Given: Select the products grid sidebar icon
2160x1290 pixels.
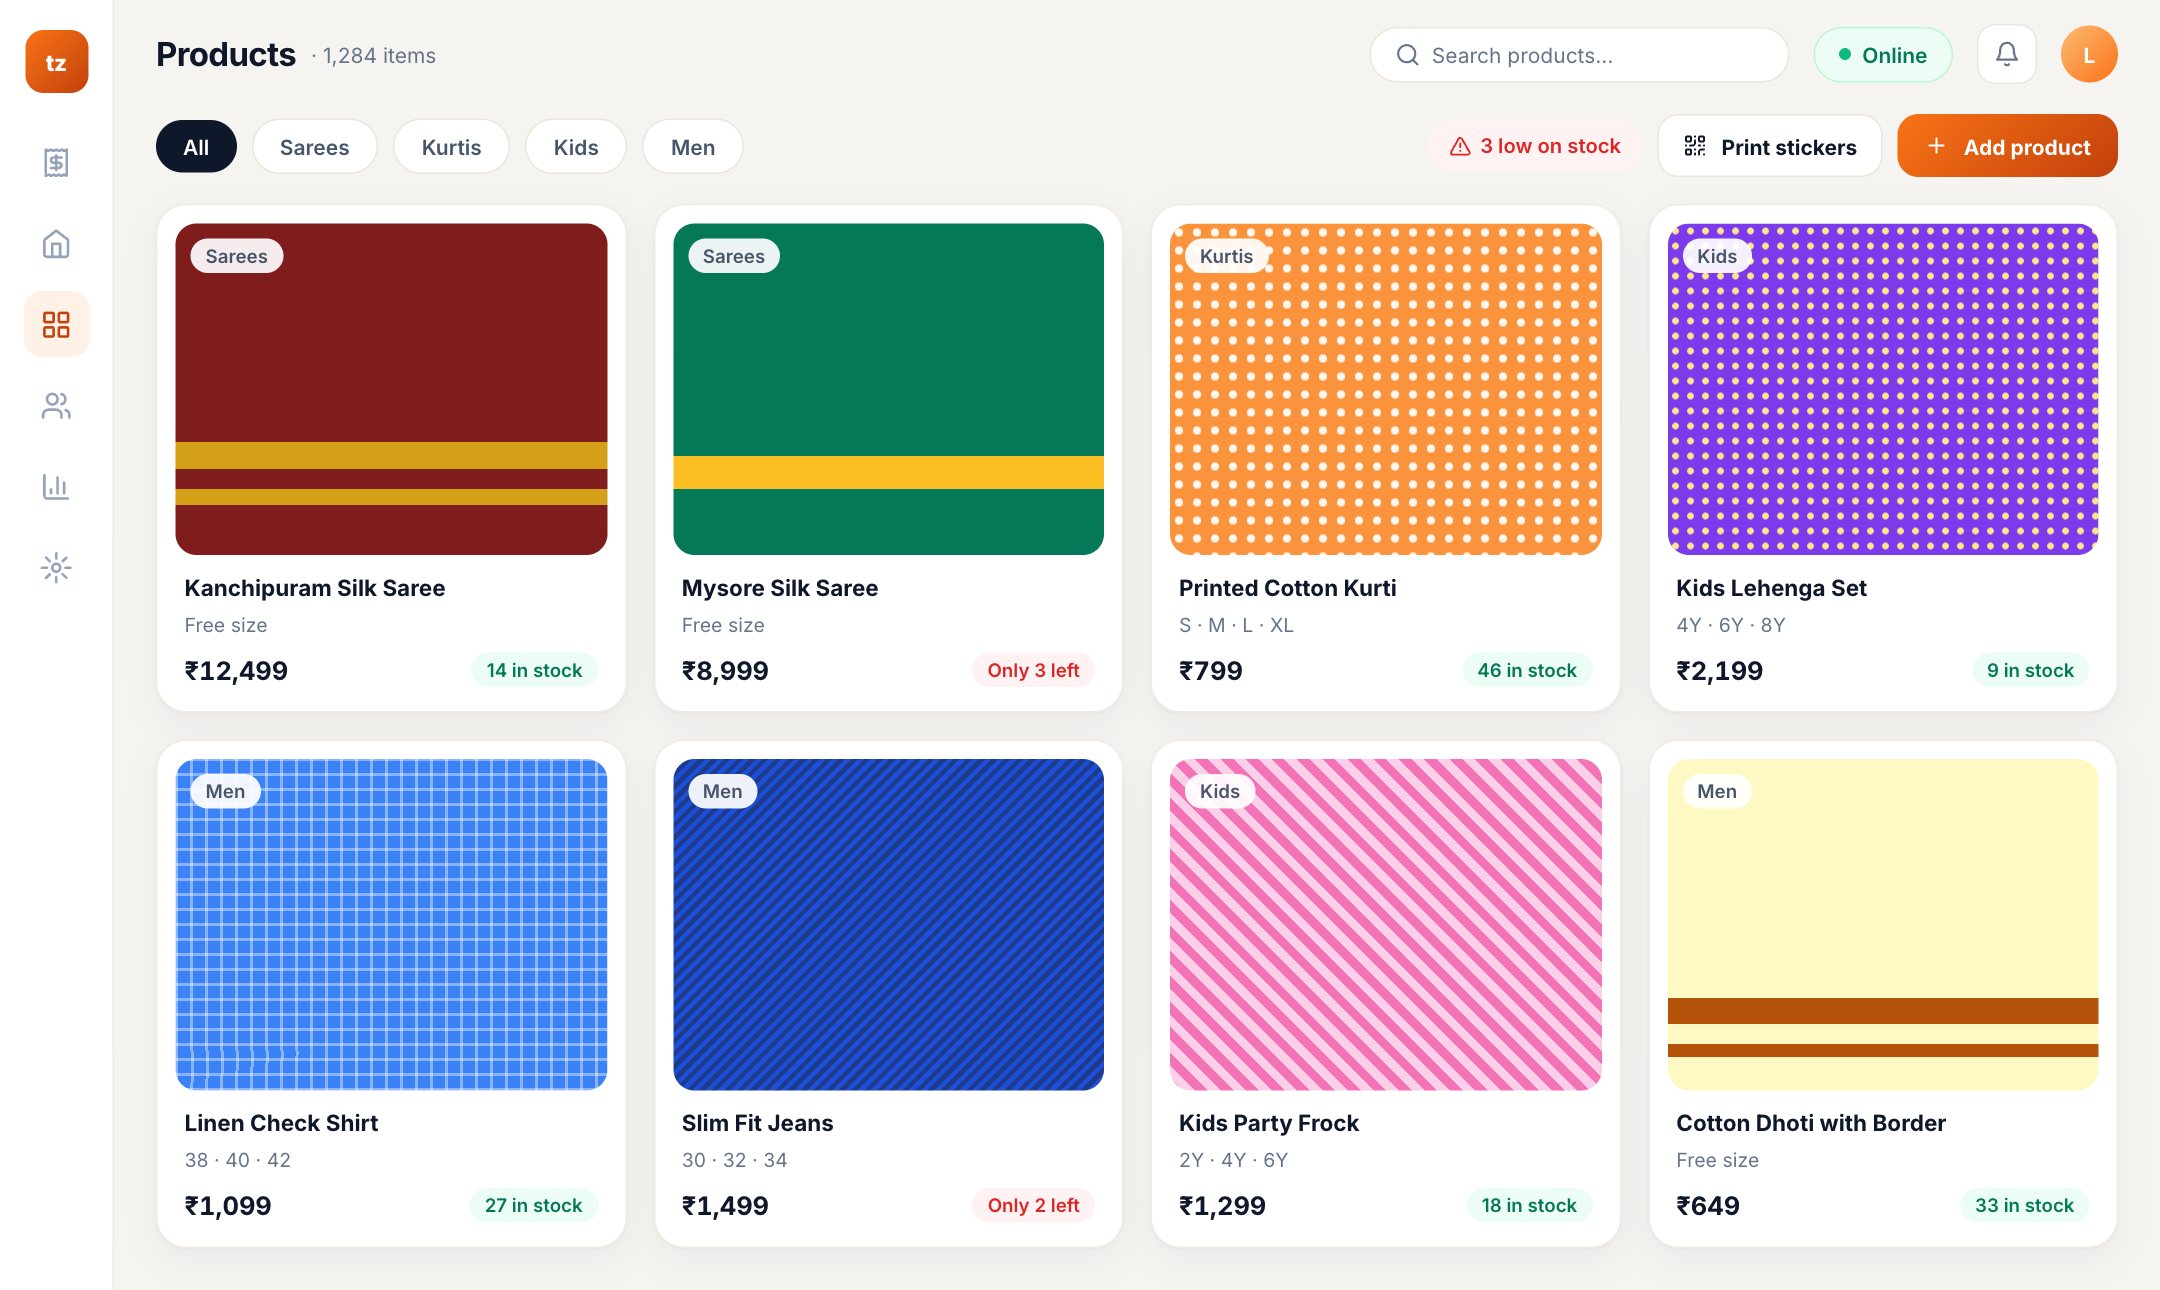Looking at the screenshot, I should tap(56, 324).
